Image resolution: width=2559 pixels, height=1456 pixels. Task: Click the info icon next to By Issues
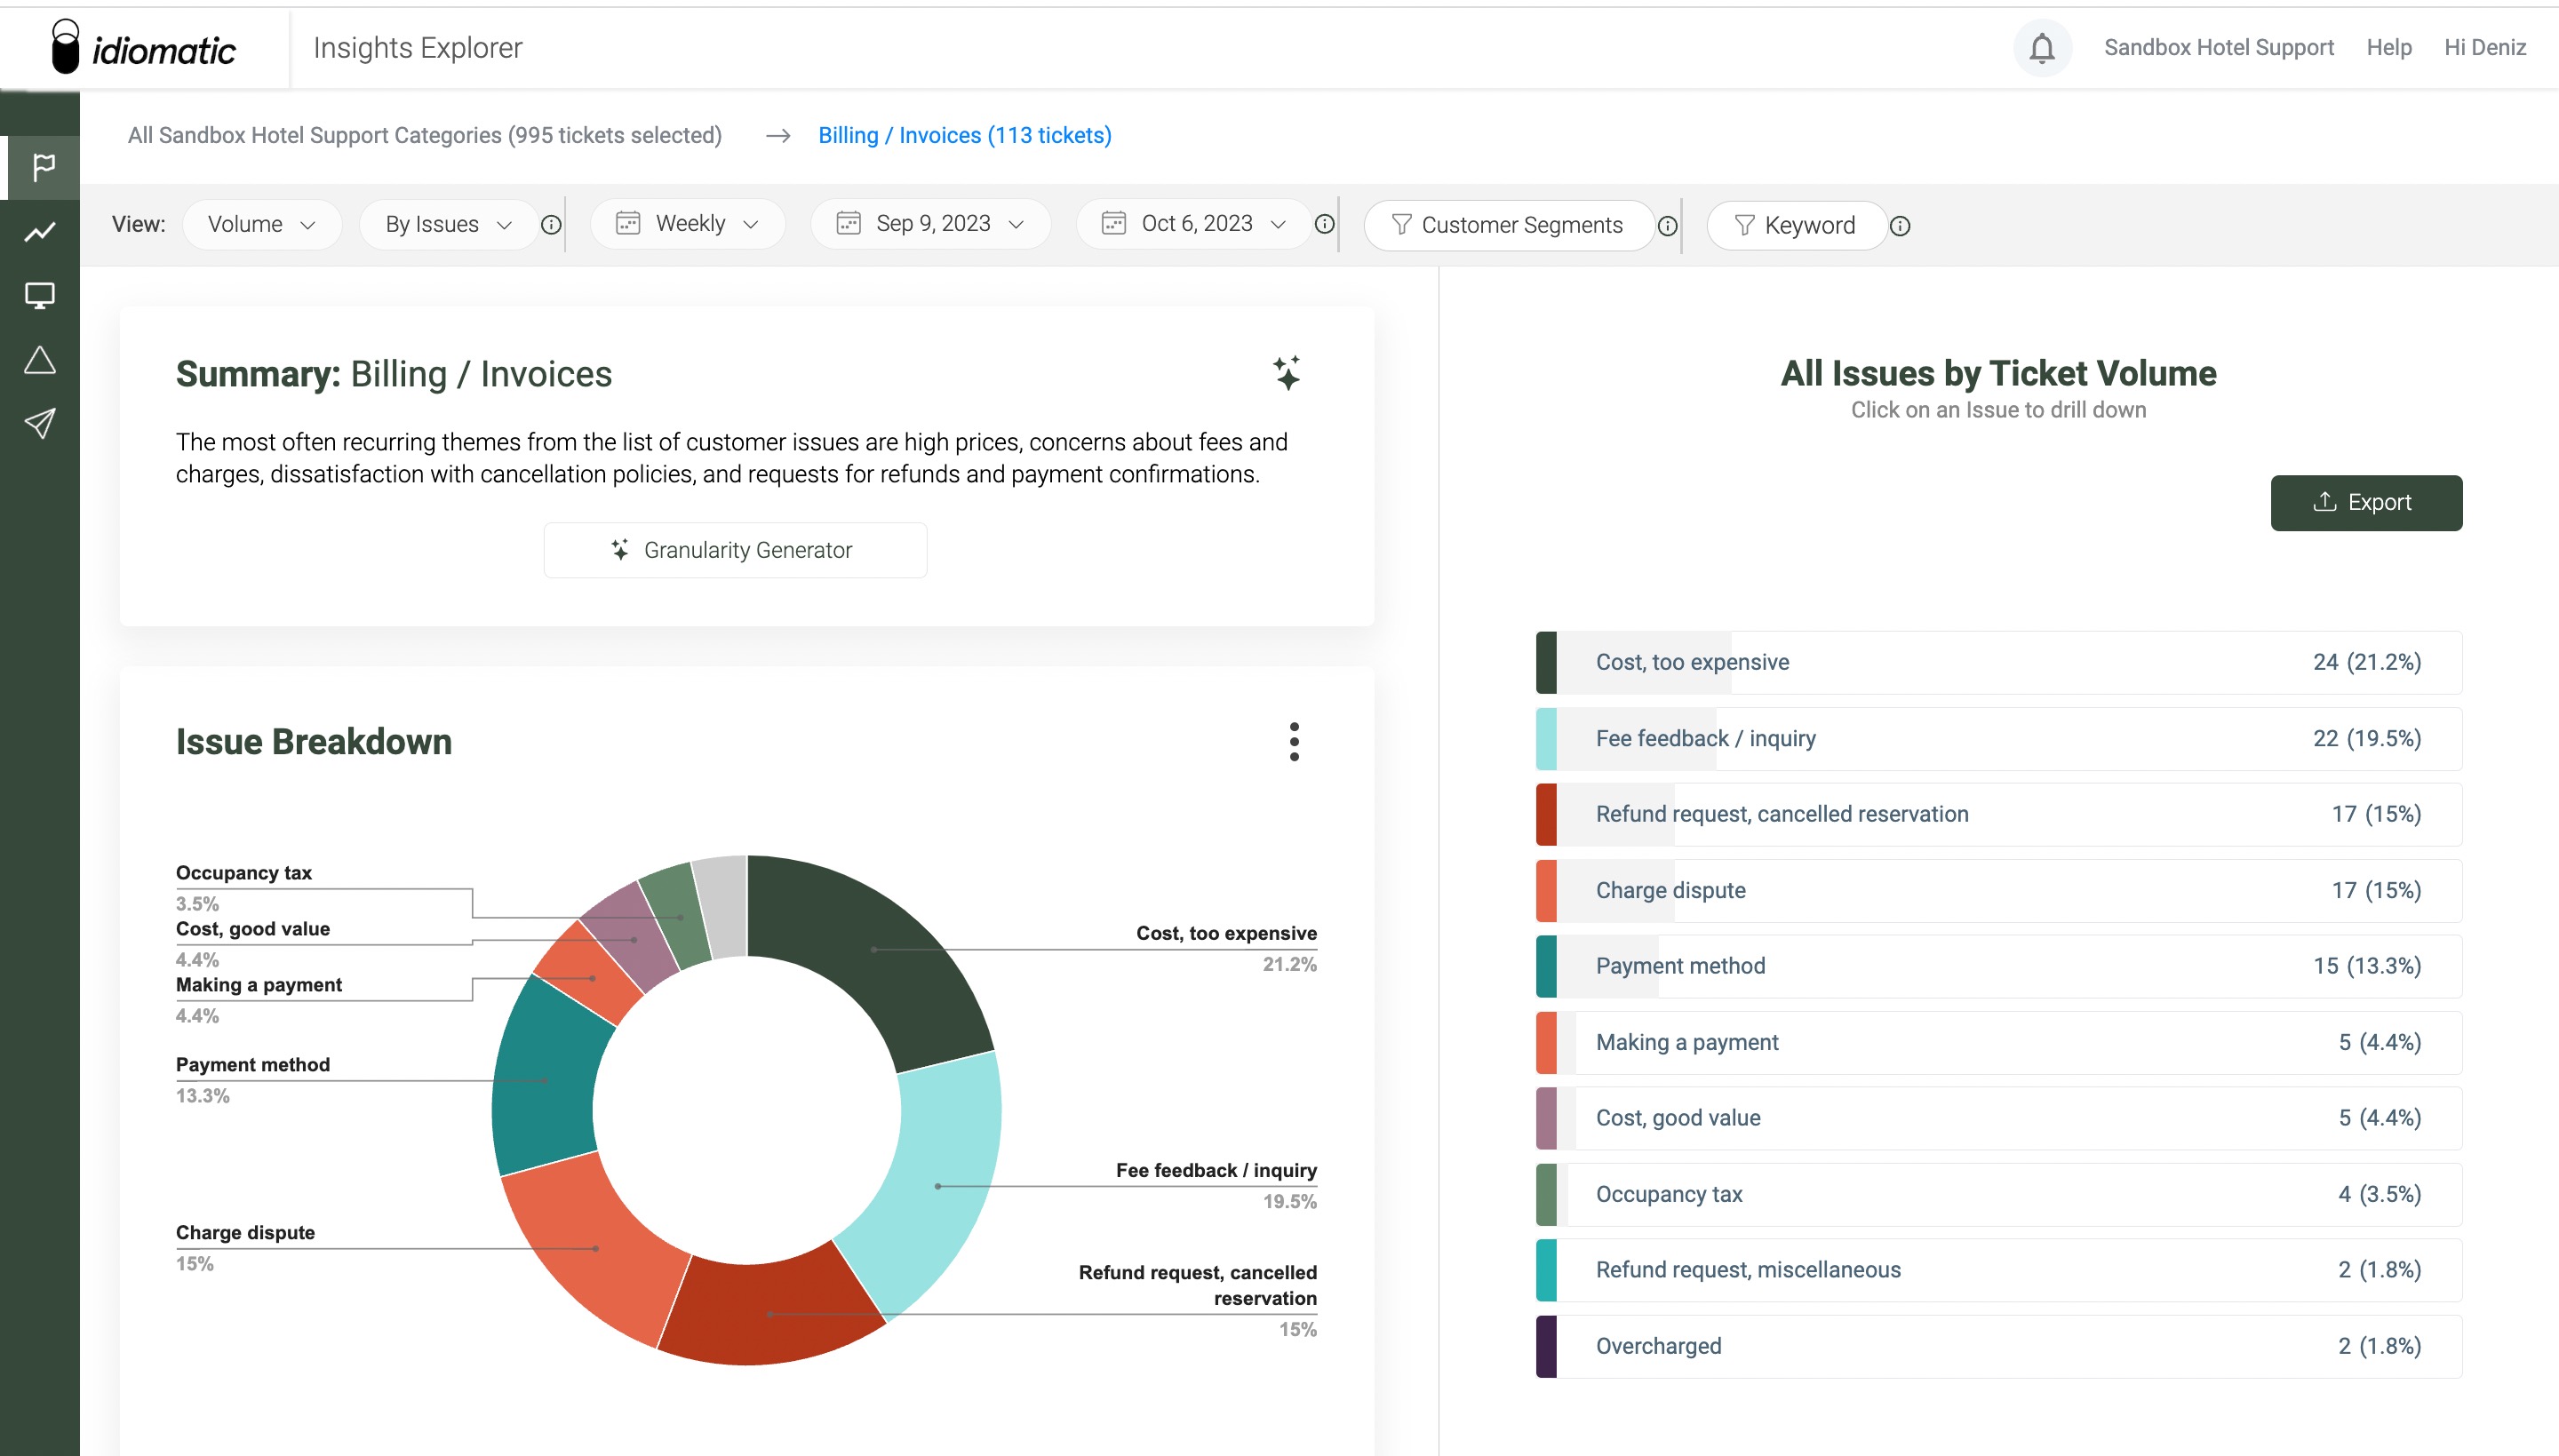[550, 224]
